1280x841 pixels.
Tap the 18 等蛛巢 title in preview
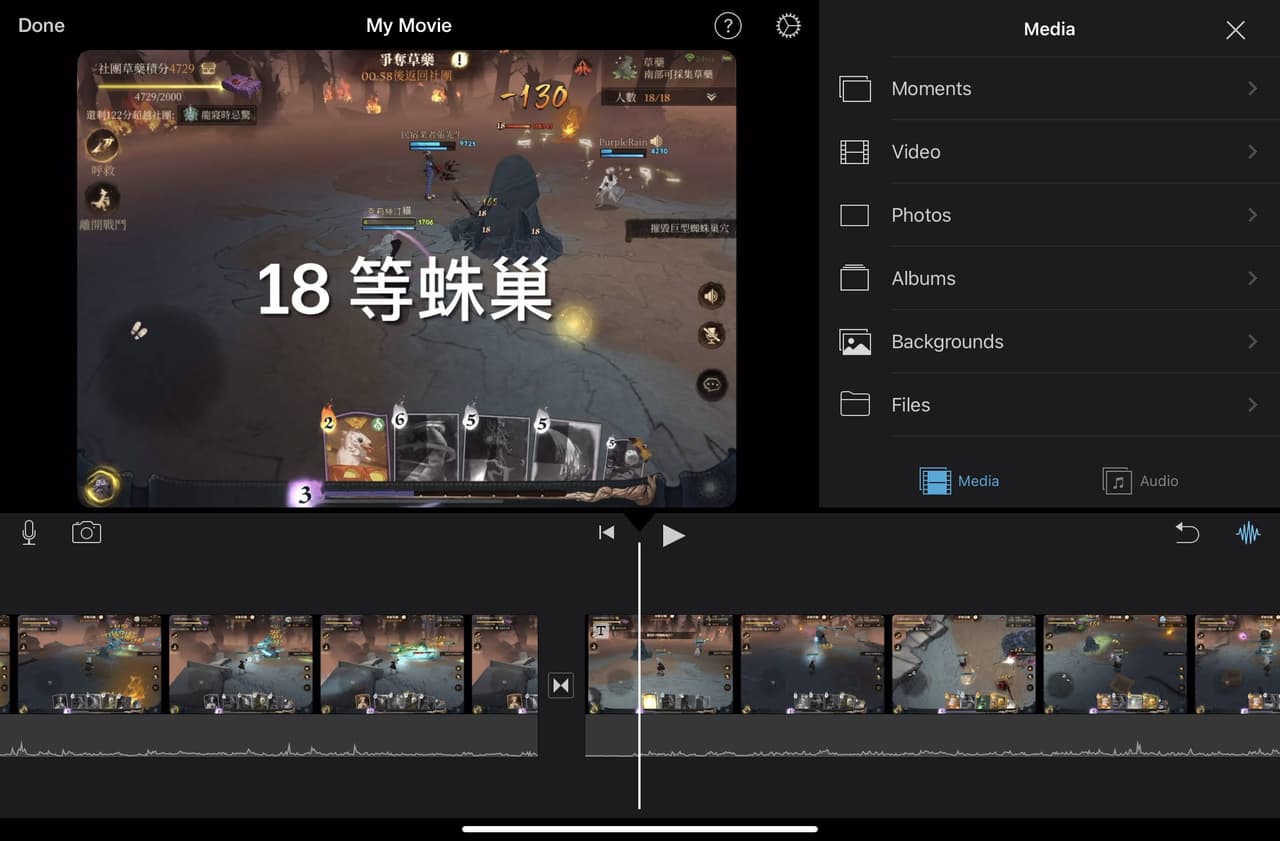coord(405,291)
